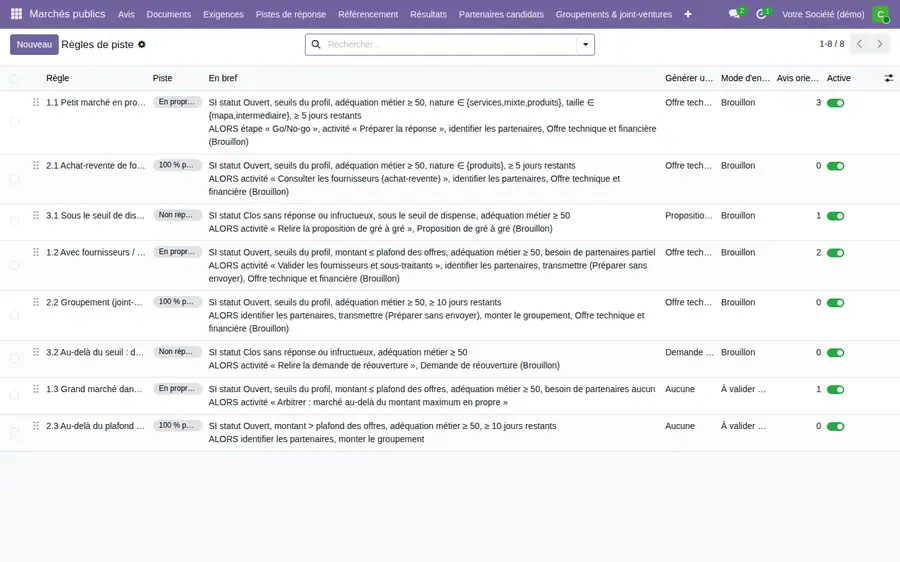Open the Exigences menu
This screenshot has width=900, height=562.
tap(223, 14)
